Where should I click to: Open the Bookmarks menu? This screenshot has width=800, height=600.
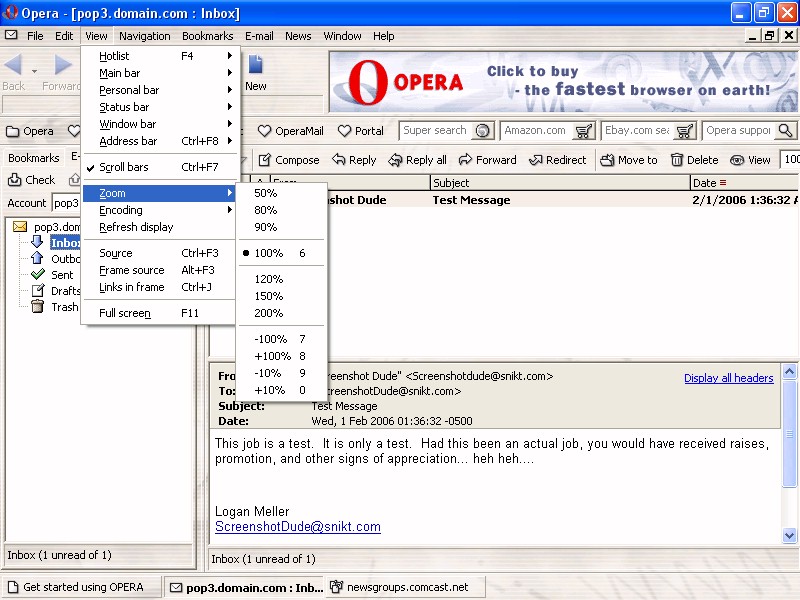208,36
